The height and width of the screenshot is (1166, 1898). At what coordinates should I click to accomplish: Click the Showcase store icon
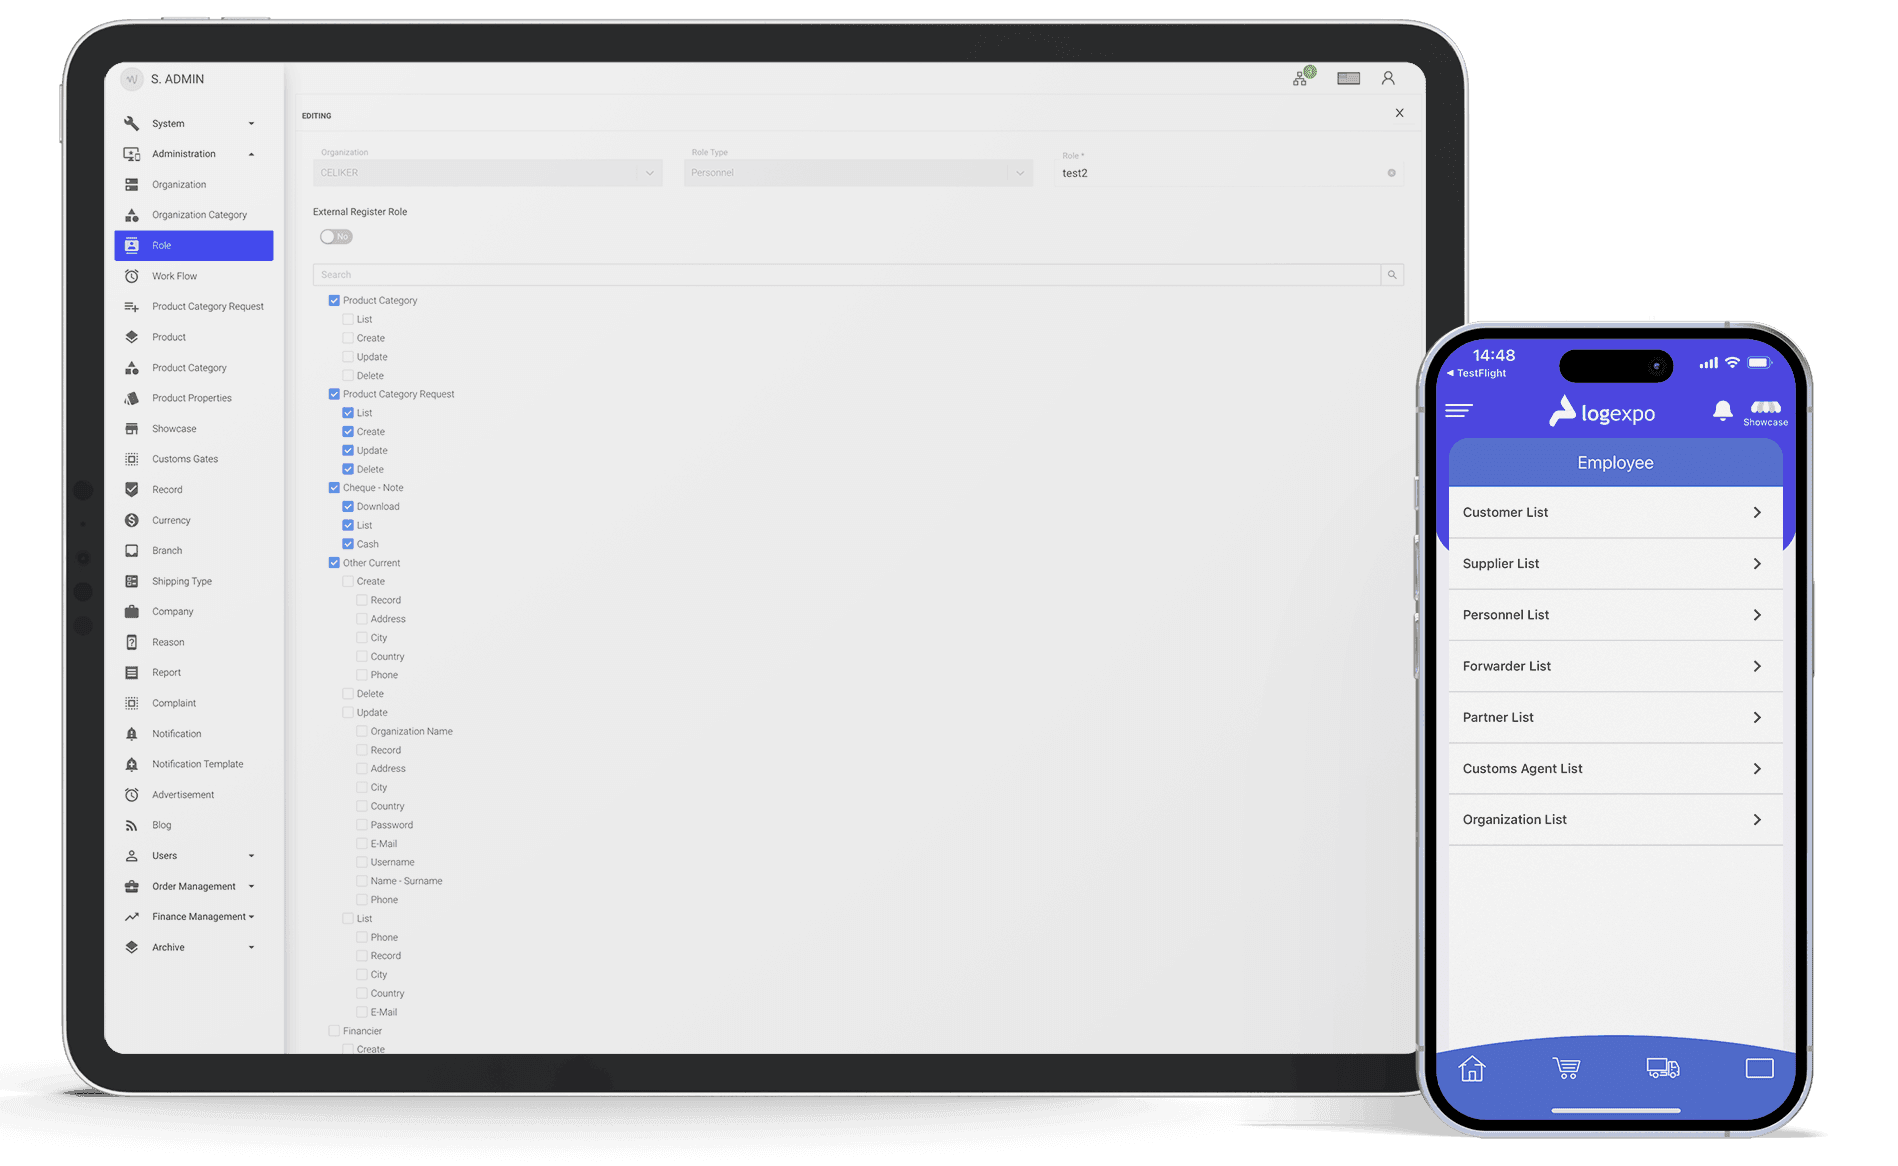click(x=131, y=429)
